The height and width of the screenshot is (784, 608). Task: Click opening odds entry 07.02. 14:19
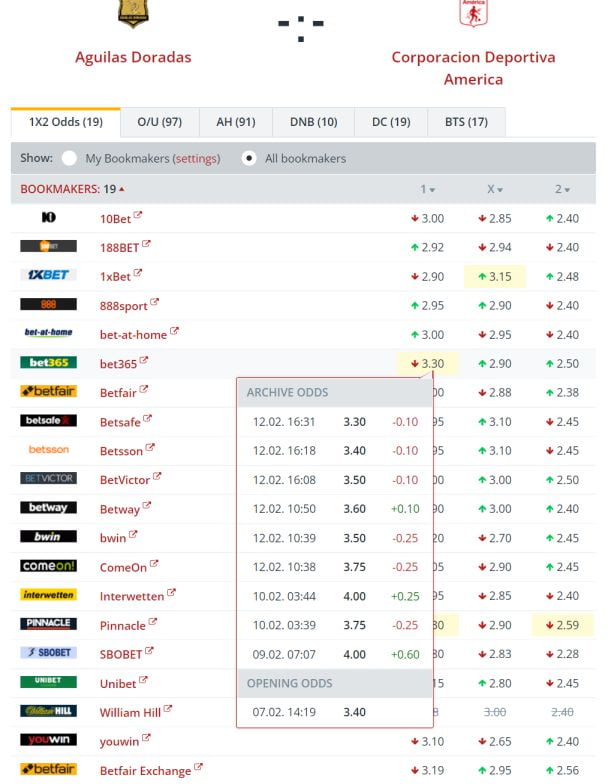click(x=334, y=712)
